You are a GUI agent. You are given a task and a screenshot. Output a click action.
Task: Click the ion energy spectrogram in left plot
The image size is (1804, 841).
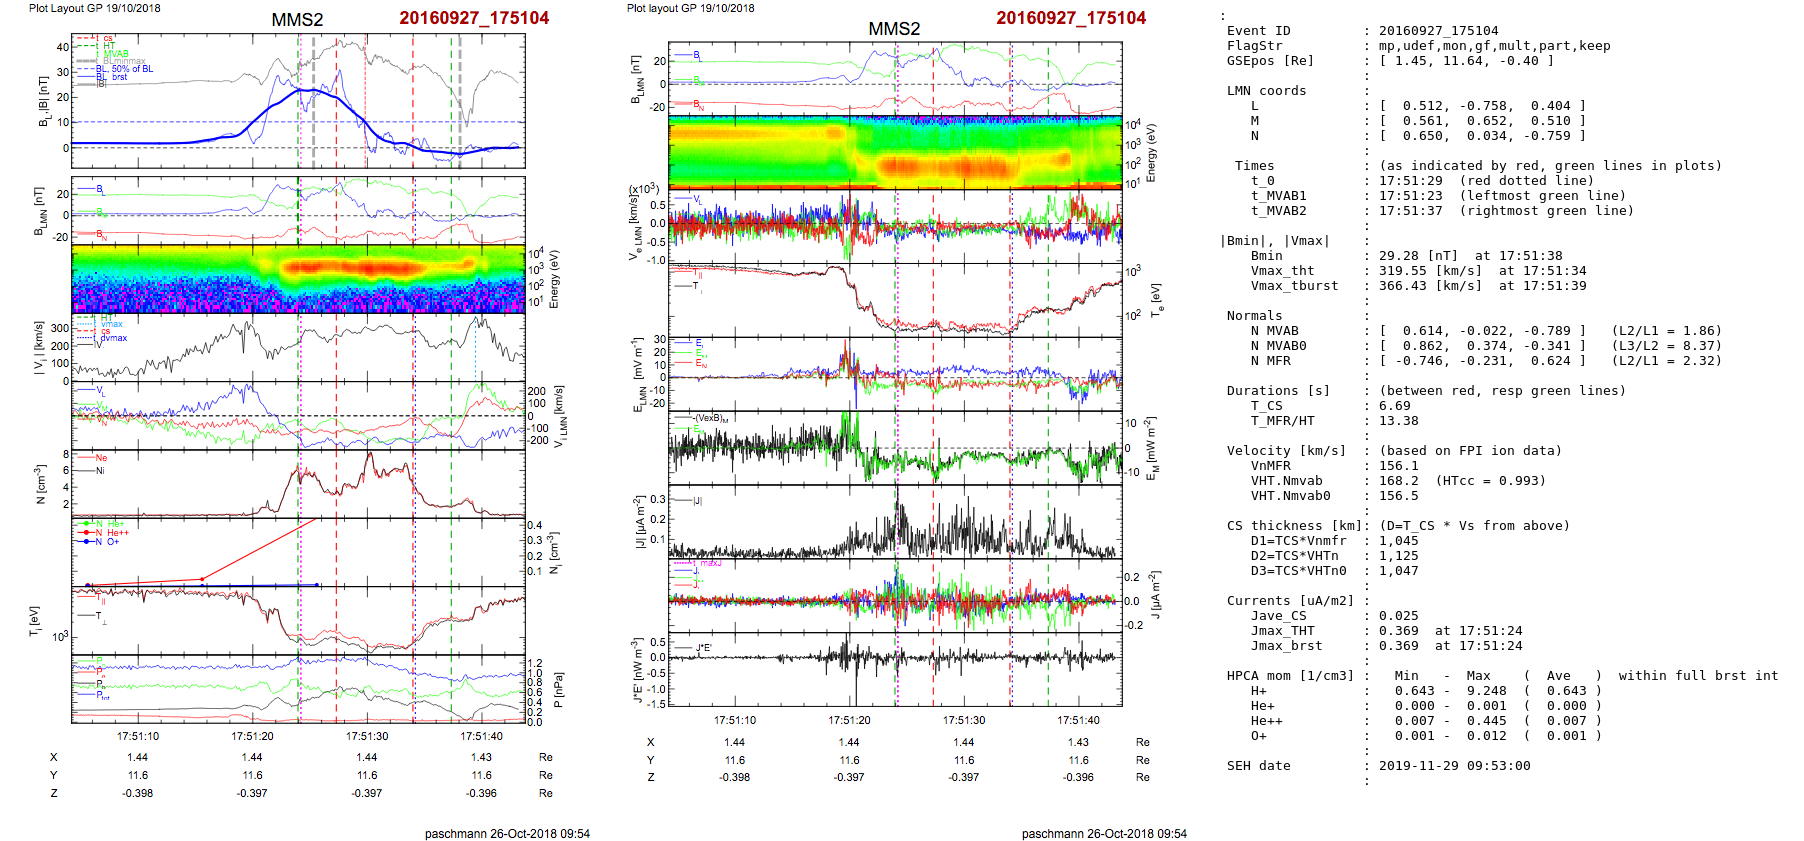click(298, 279)
